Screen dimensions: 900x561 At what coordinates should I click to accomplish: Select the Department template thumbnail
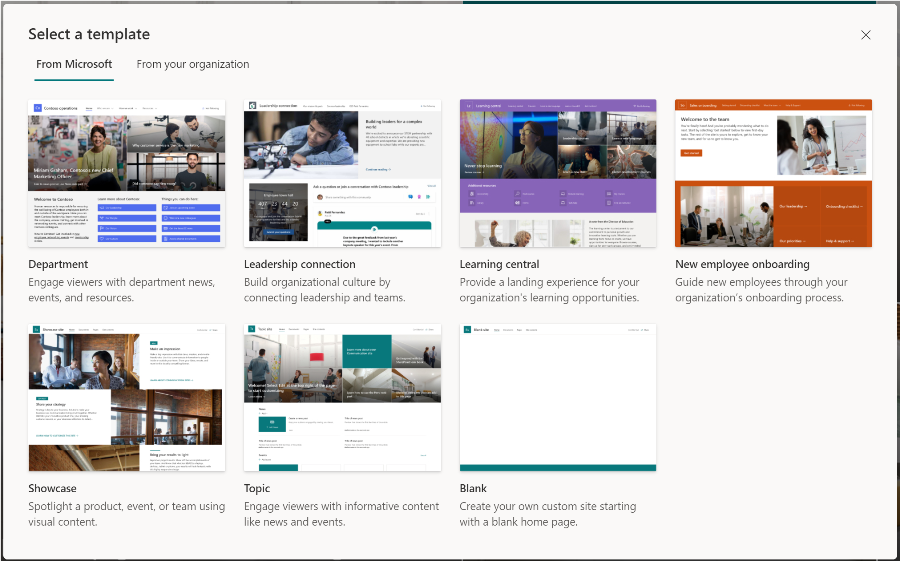click(127, 173)
